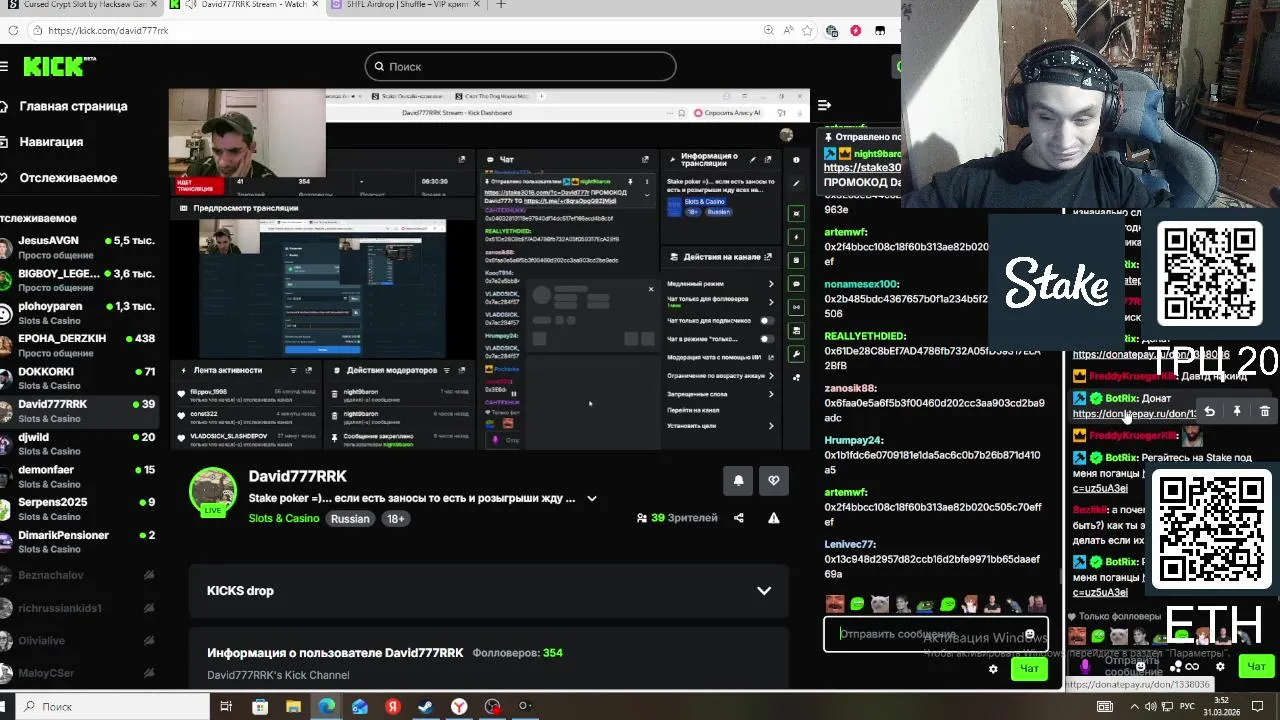Click the notification bell for David777RRK
The height and width of the screenshot is (720, 1280).
[x=738, y=480]
